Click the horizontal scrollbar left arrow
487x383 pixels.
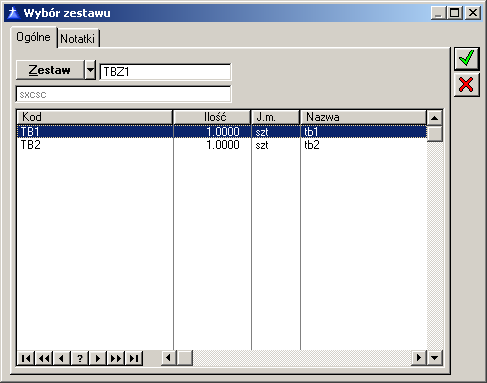[169, 358]
